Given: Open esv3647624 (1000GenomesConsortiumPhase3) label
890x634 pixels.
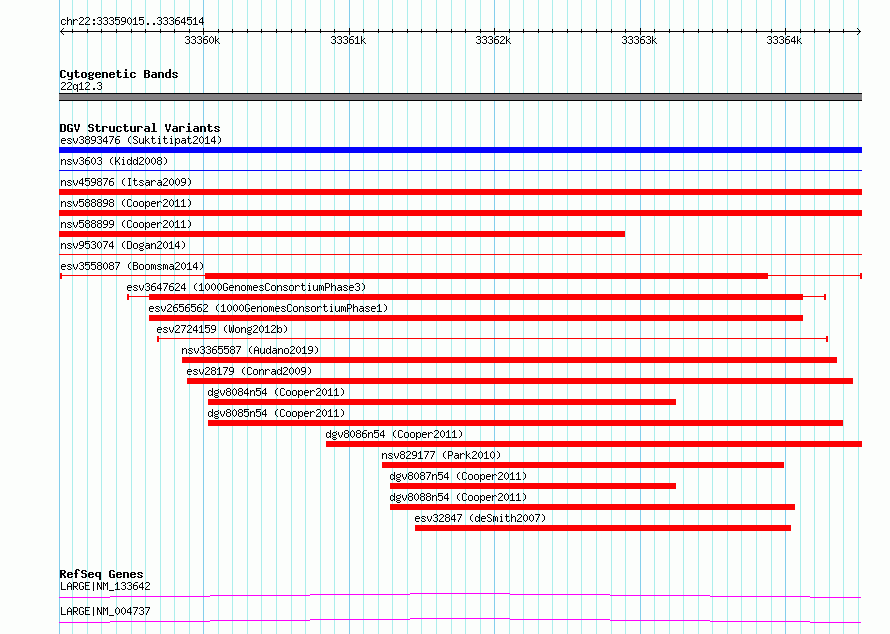Looking at the screenshot, I should [x=246, y=287].
